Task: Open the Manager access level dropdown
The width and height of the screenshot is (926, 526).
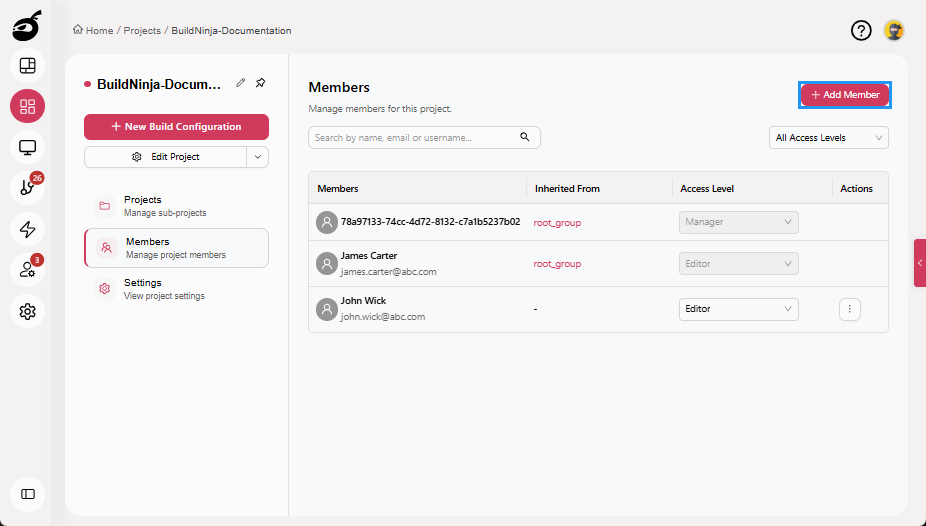Action: point(739,222)
